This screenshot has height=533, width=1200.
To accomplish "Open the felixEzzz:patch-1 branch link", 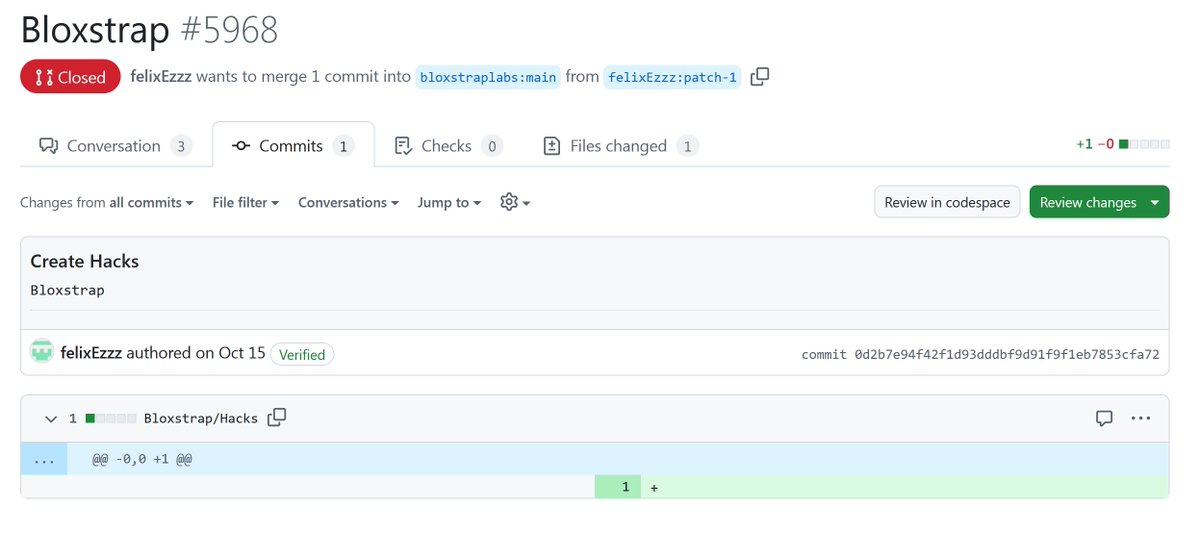I will [x=672, y=77].
